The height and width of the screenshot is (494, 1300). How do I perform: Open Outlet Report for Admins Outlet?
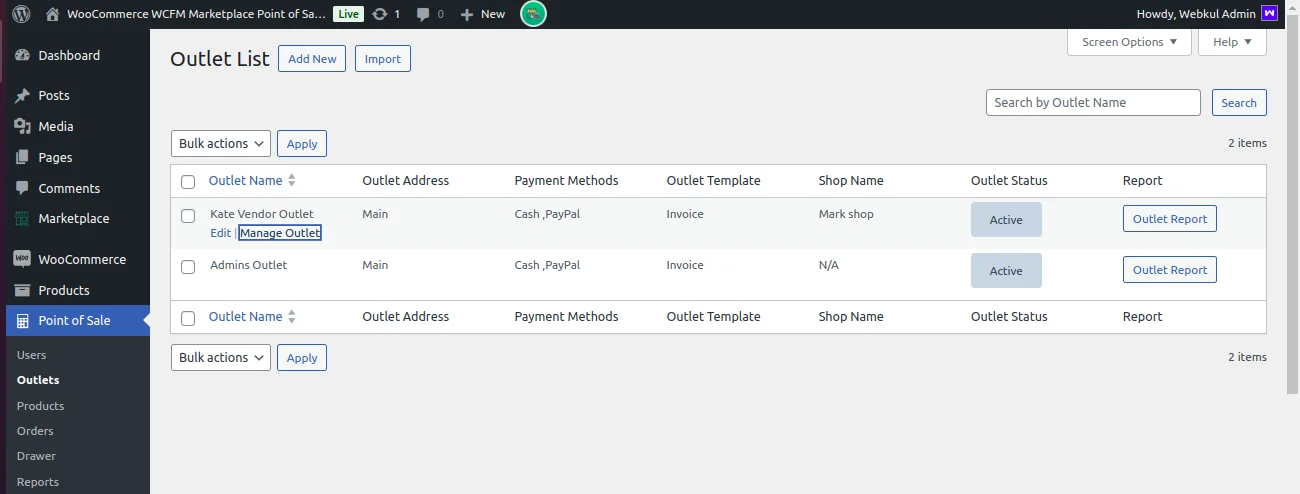point(1170,270)
